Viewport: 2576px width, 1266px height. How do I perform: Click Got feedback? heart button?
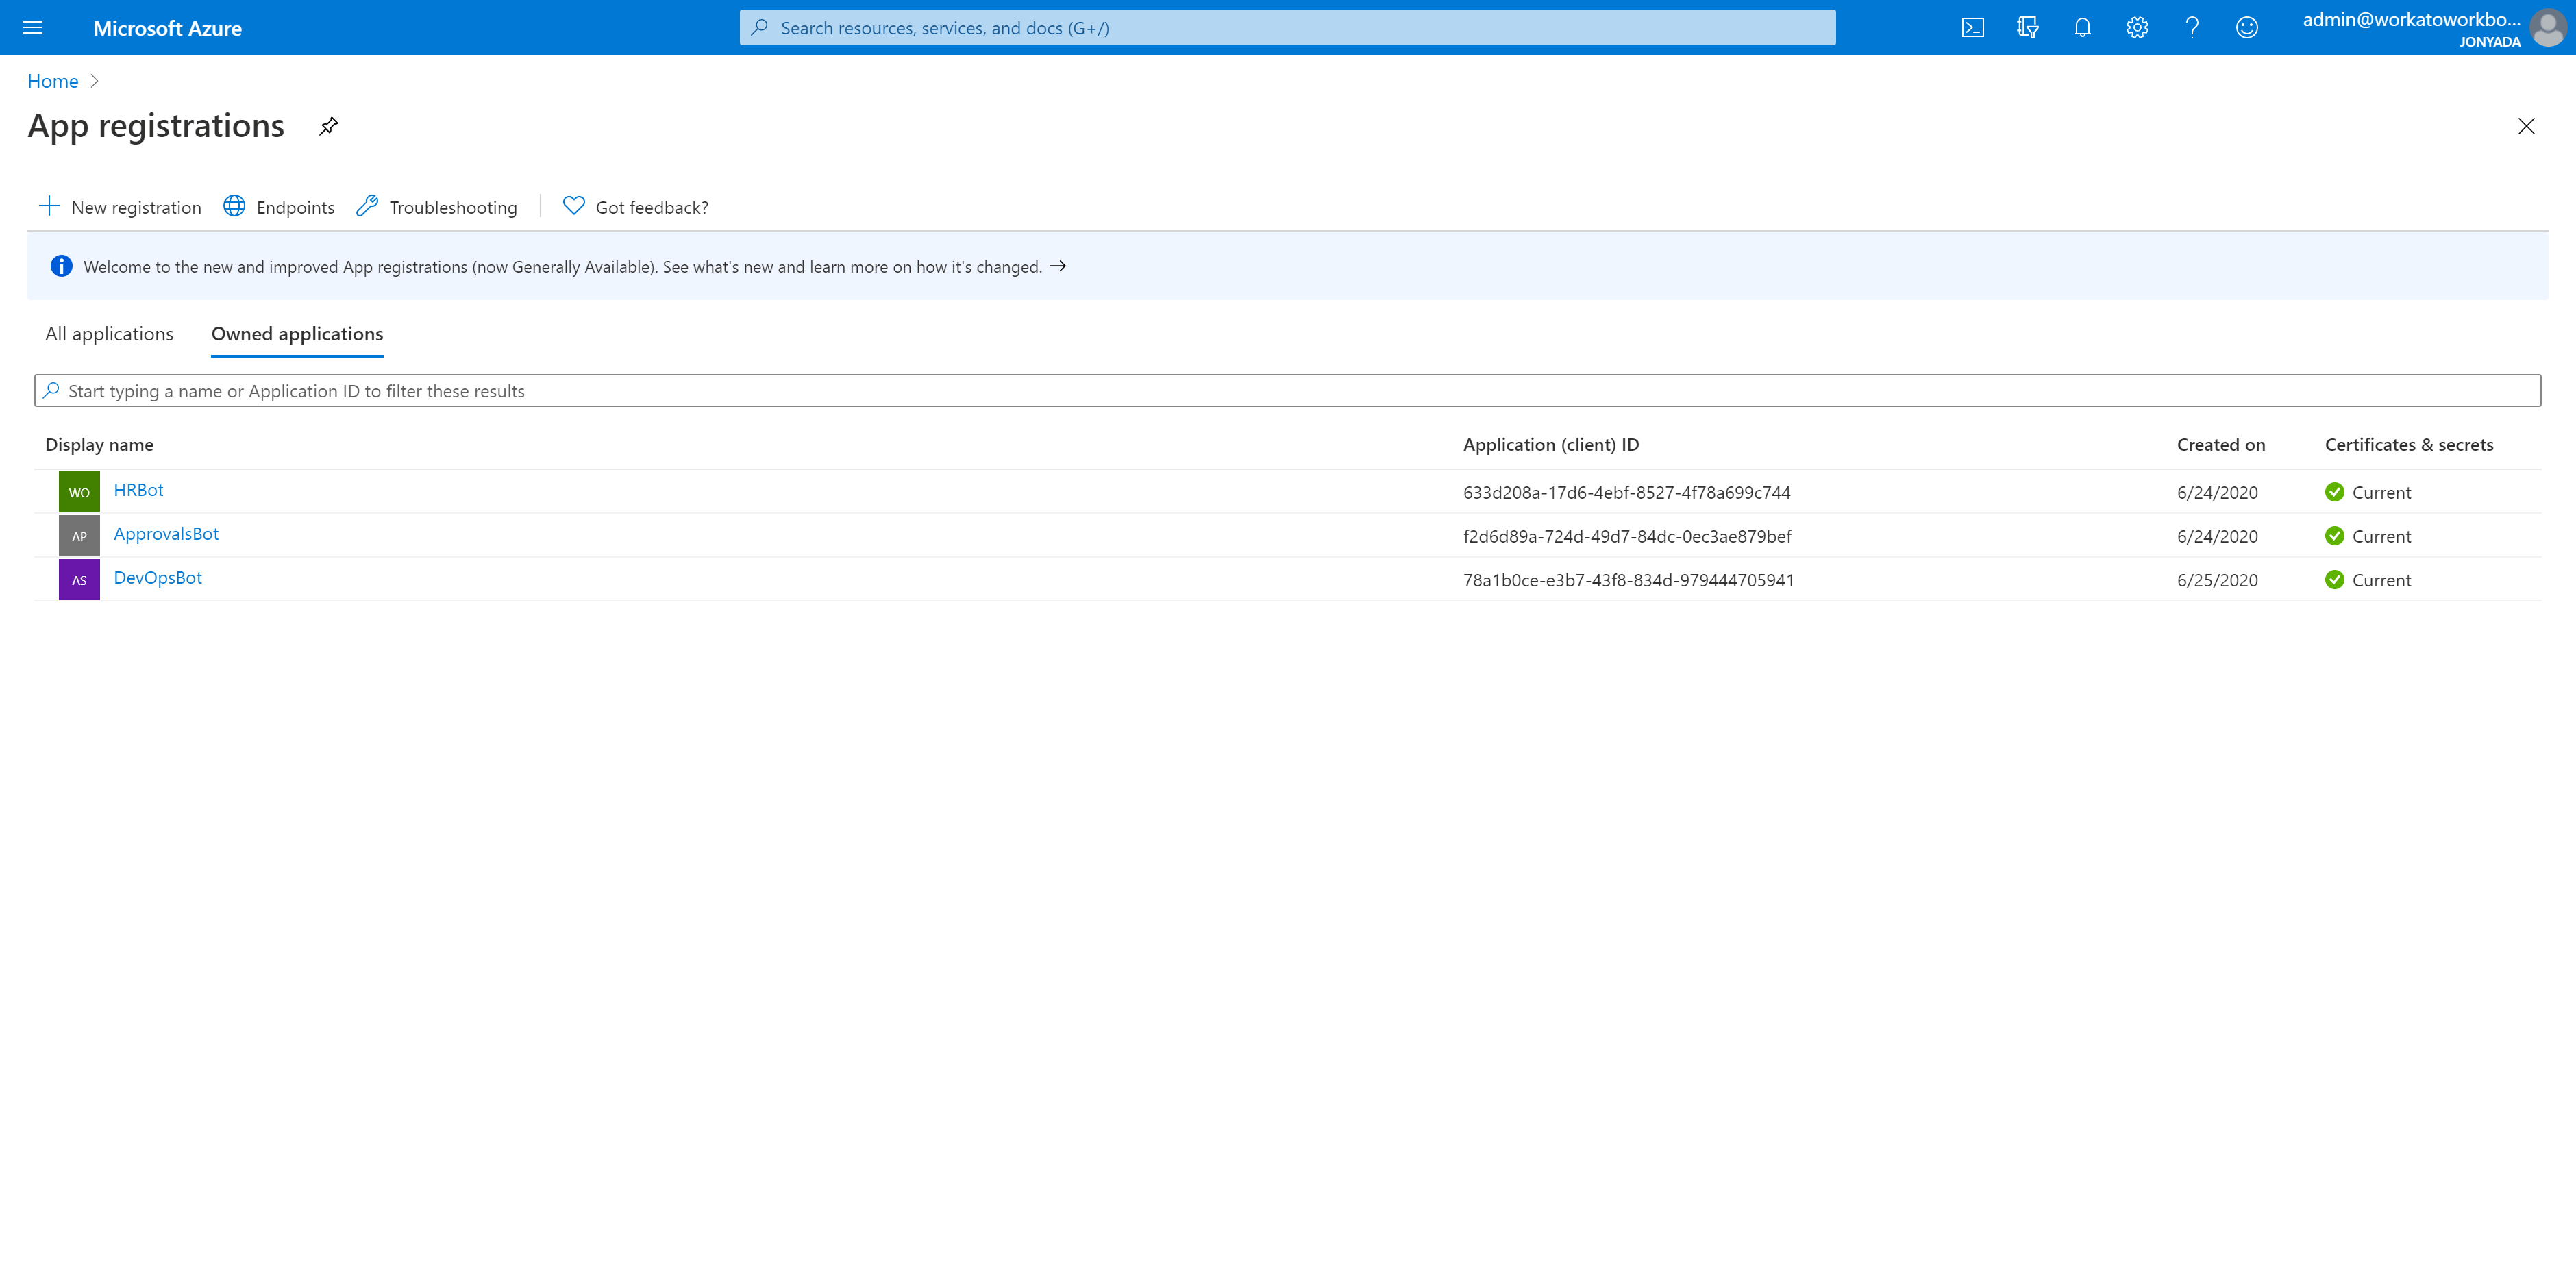coord(636,207)
